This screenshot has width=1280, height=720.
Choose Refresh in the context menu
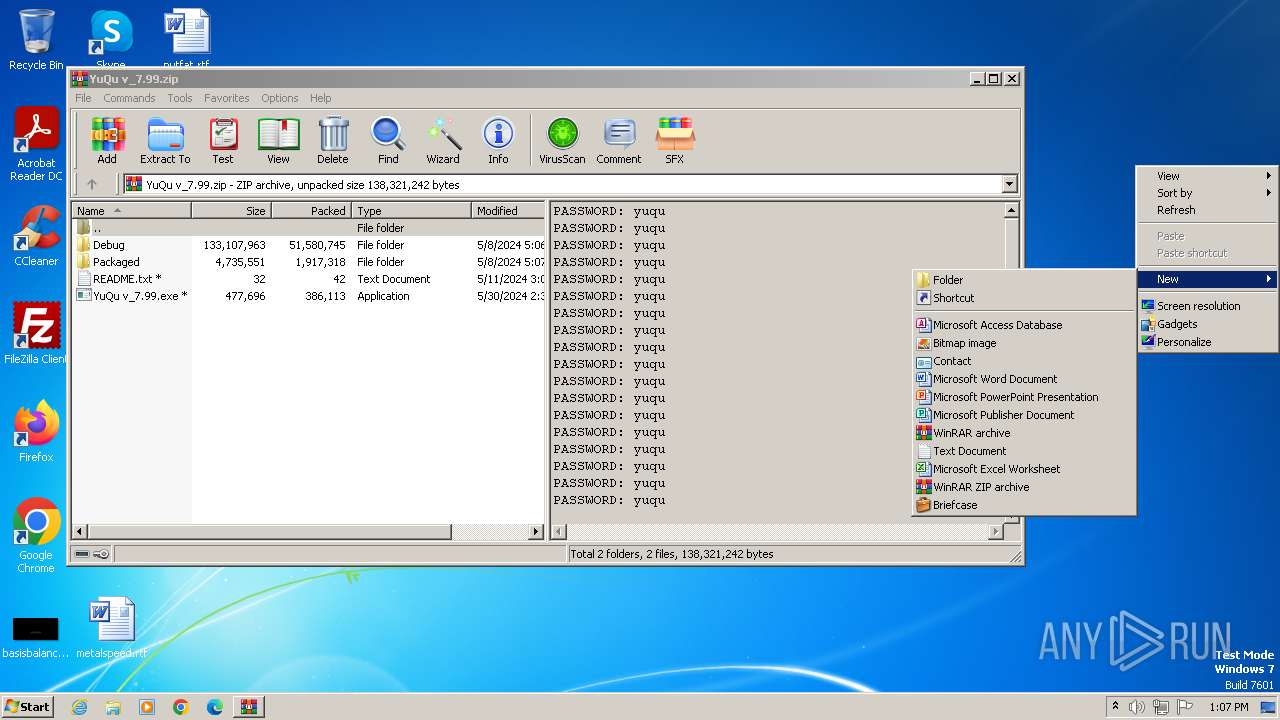click(x=1207, y=210)
